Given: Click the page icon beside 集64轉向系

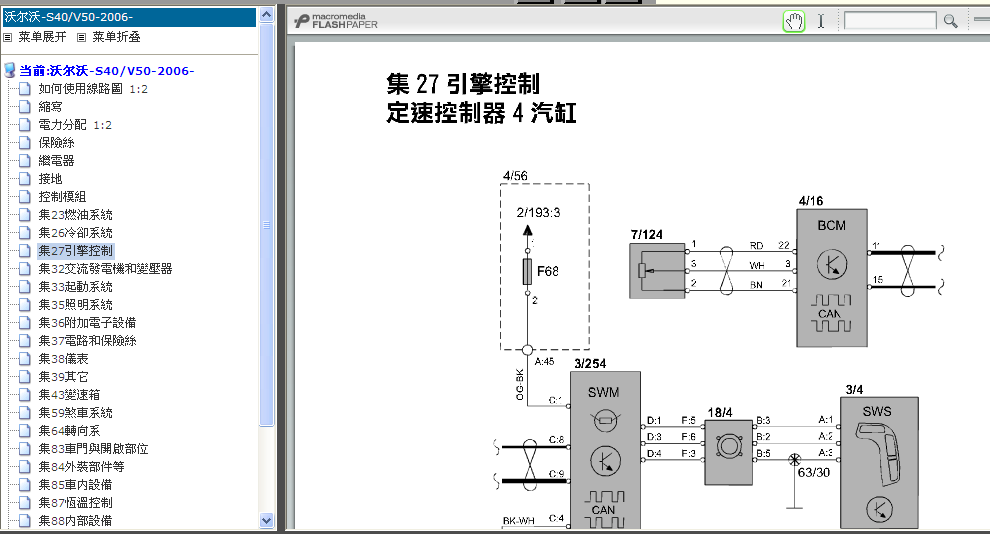Looking at the screenshot, I should [x=25, y=430].
